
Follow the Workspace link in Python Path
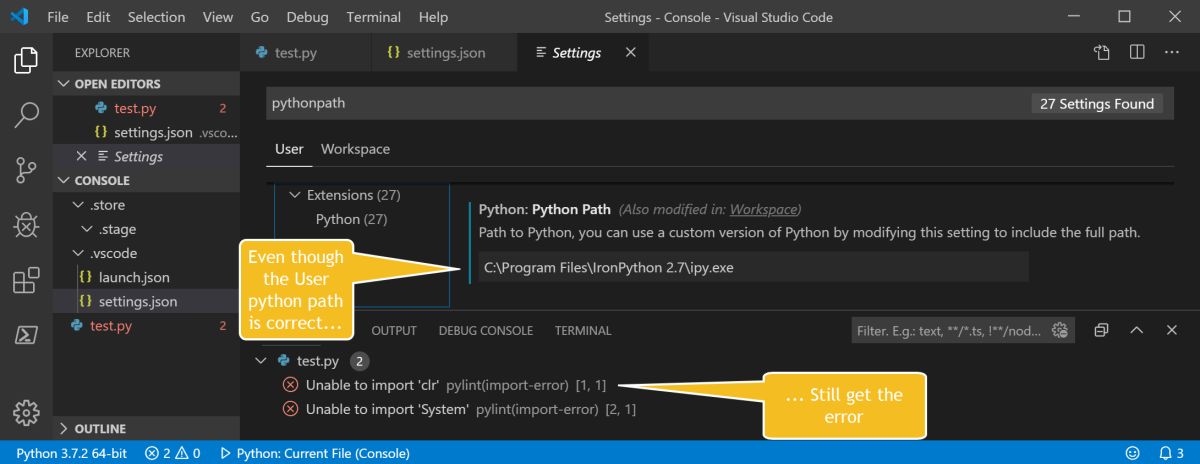tap(763, 210)
